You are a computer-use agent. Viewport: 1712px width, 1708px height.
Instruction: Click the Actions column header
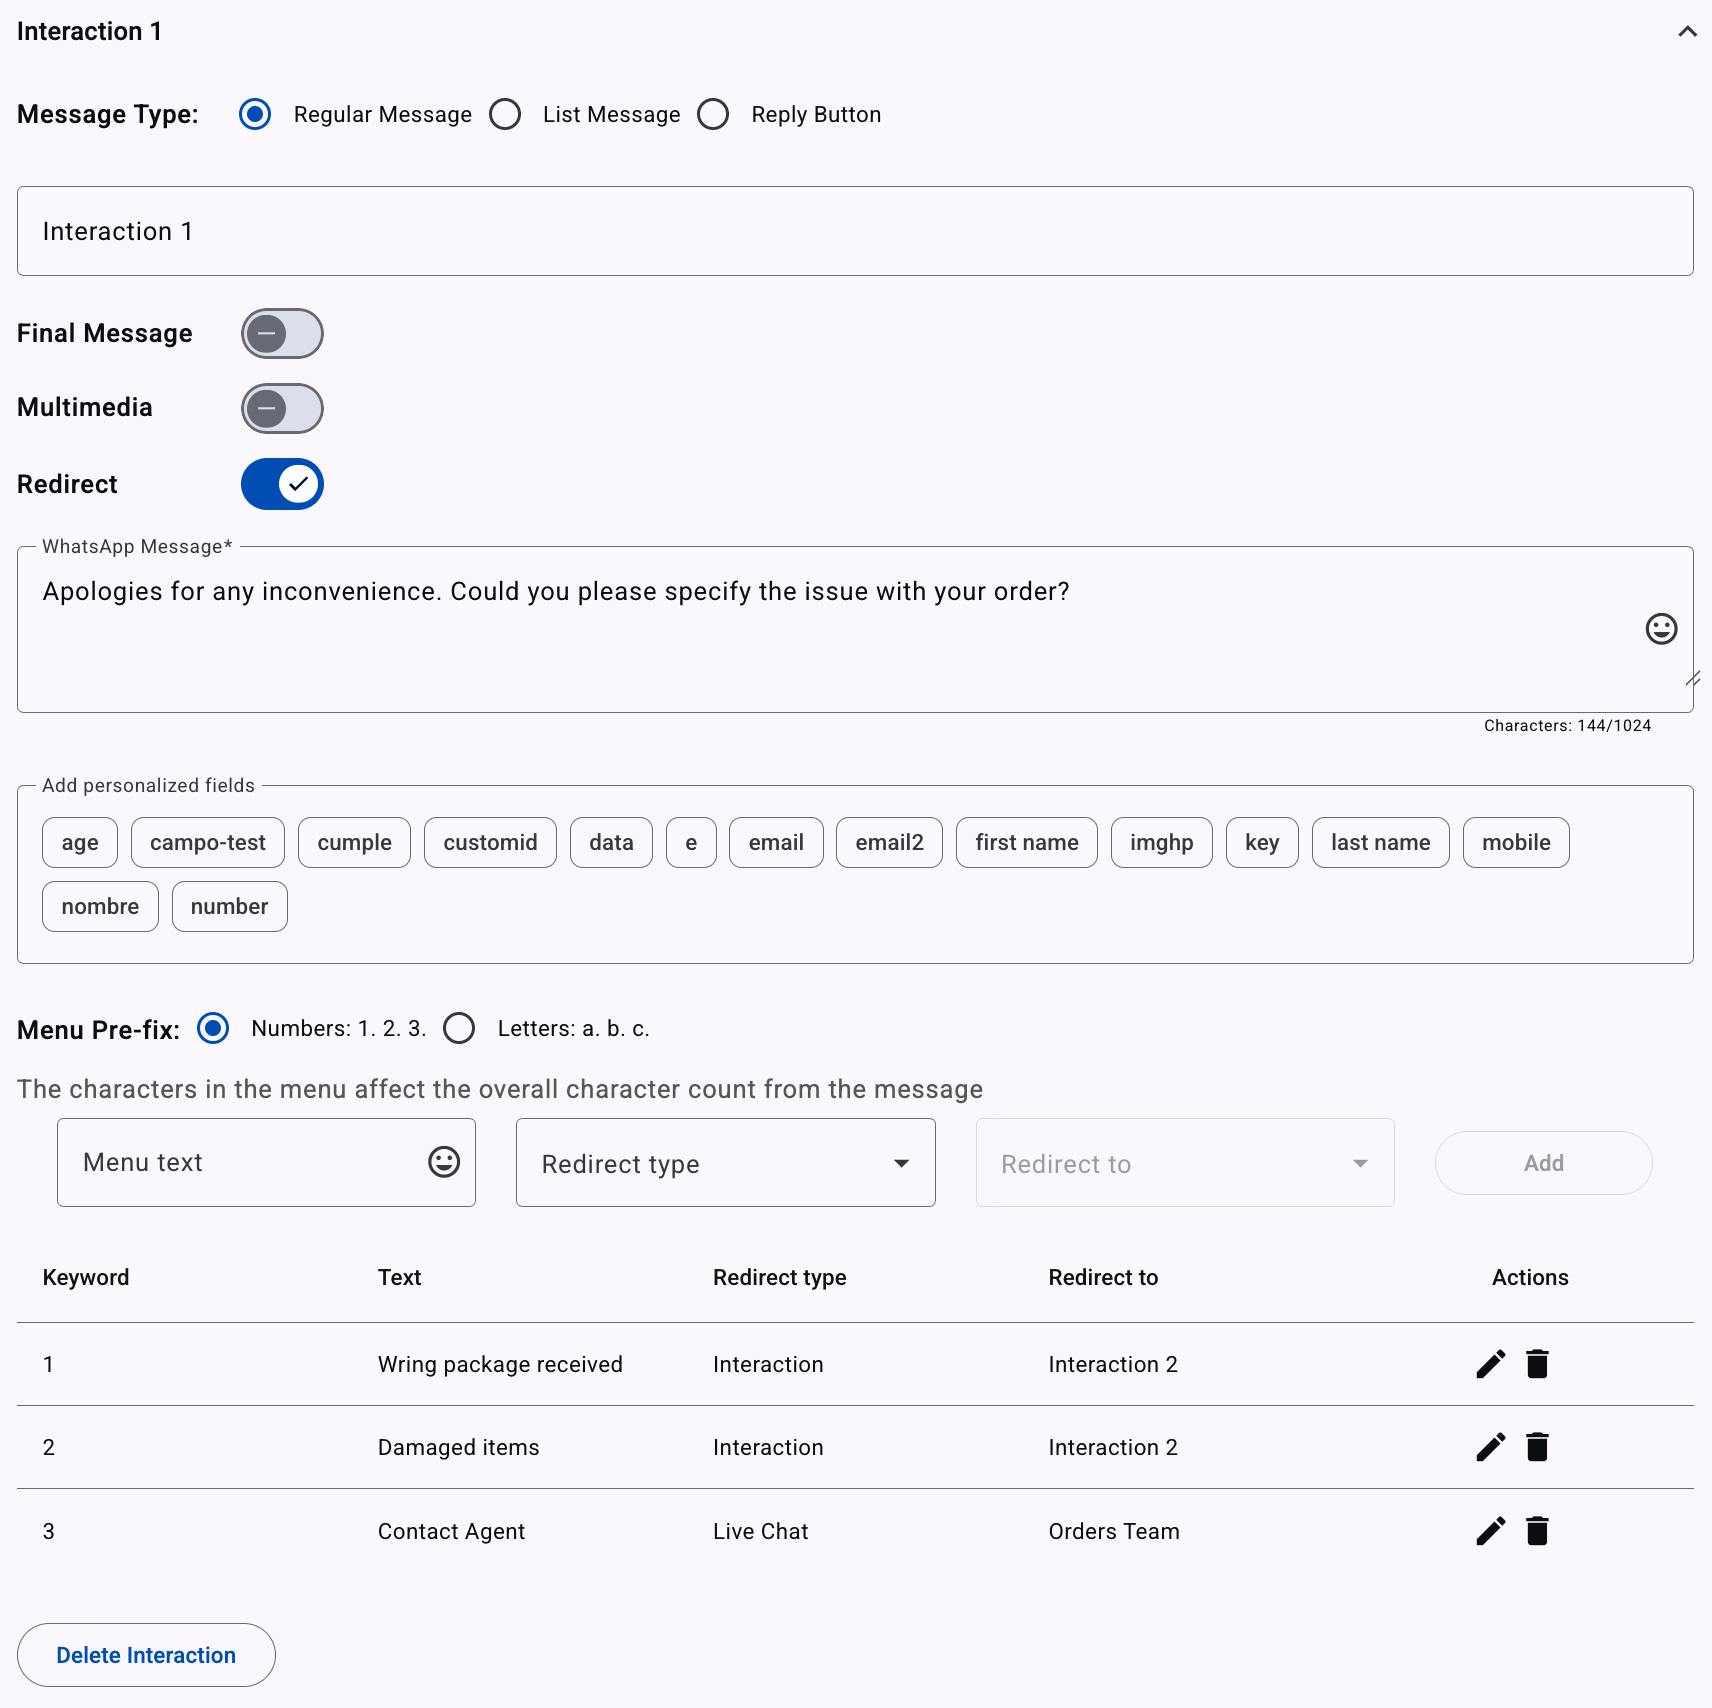click(x=1530, y=1277)
